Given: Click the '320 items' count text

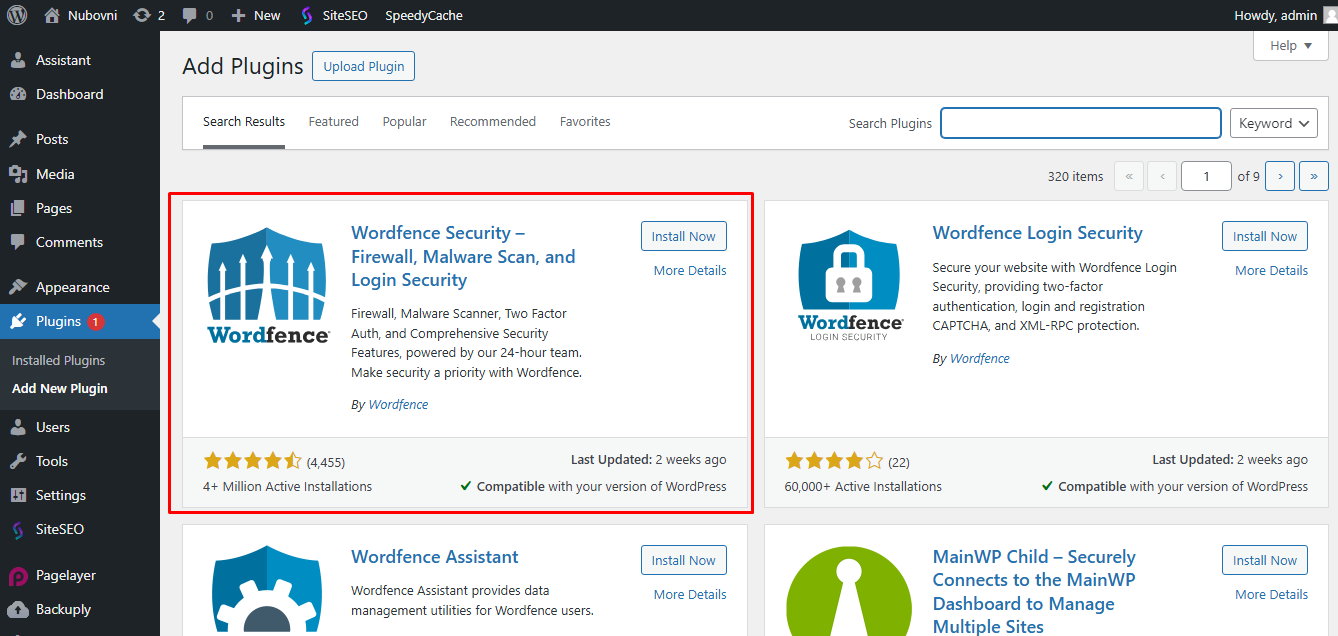Looking at the screenshot, I should pos(1076,176).
